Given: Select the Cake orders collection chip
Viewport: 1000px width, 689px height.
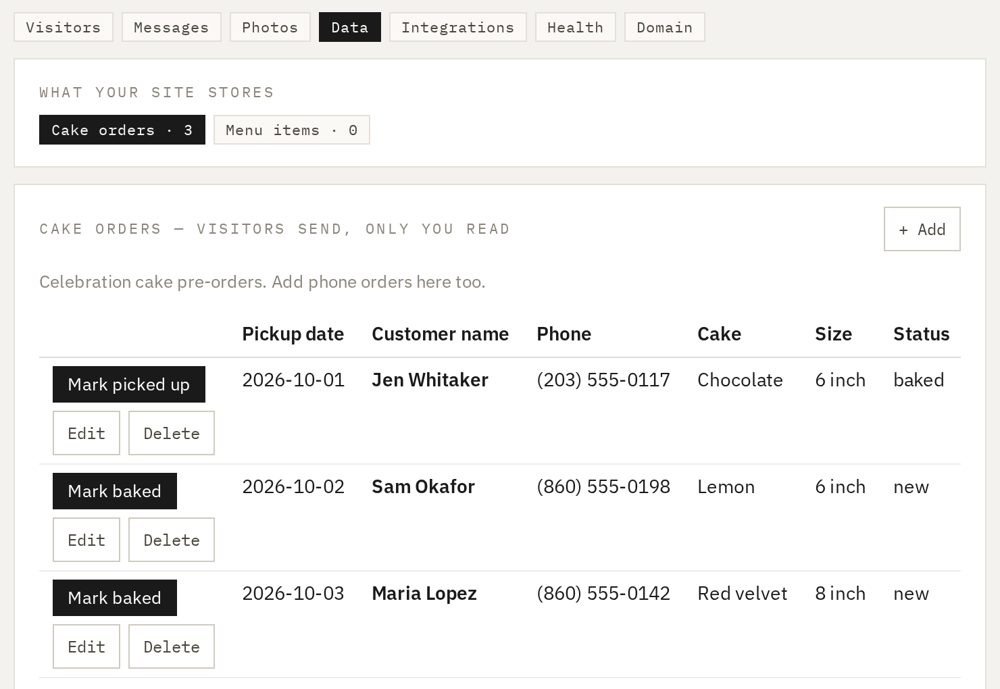Looking at the screenshot, I should pos(122,130).
